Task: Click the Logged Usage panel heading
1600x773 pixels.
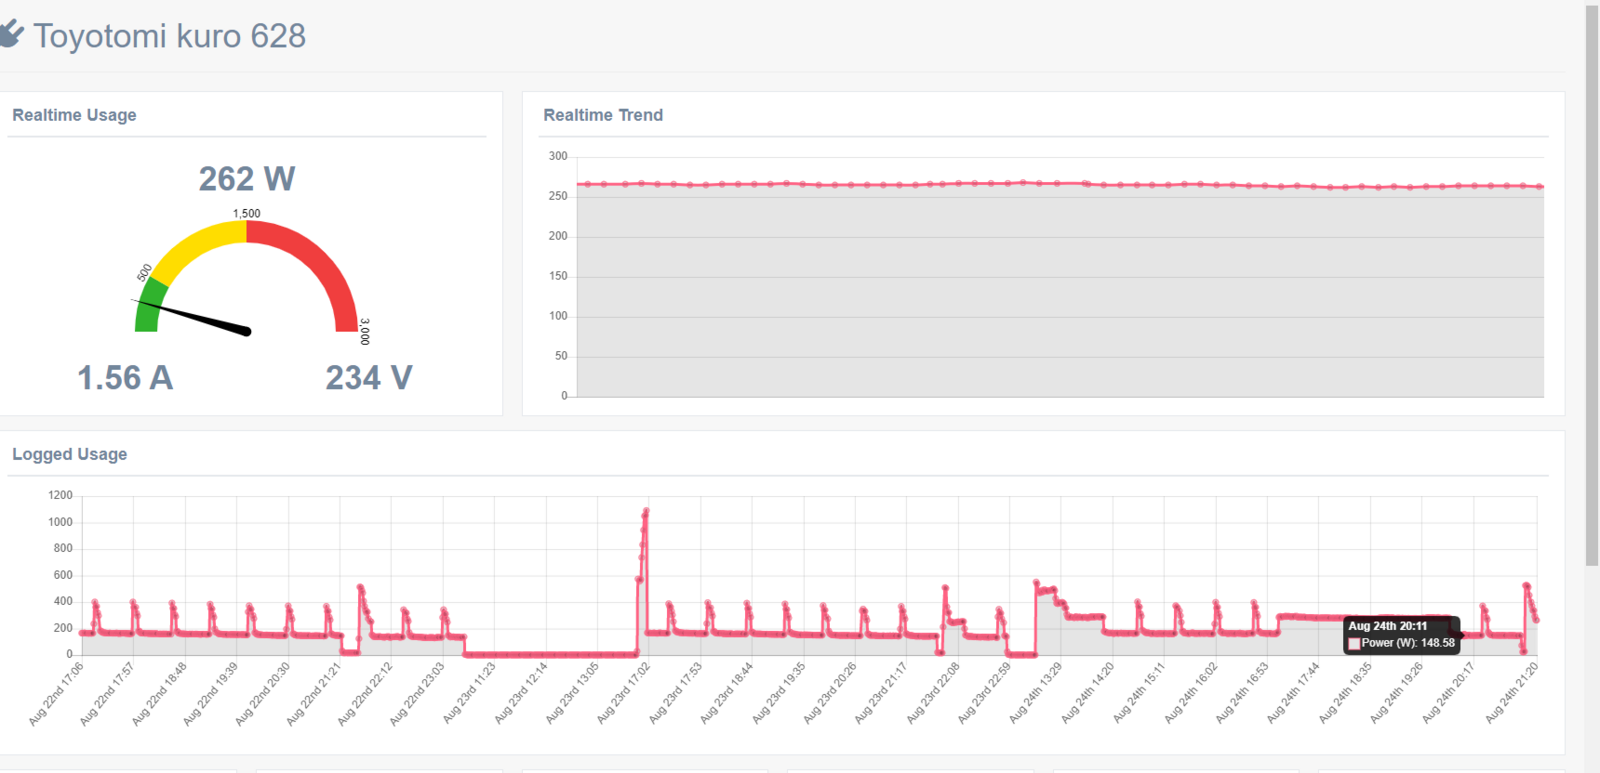Action: 70,454
